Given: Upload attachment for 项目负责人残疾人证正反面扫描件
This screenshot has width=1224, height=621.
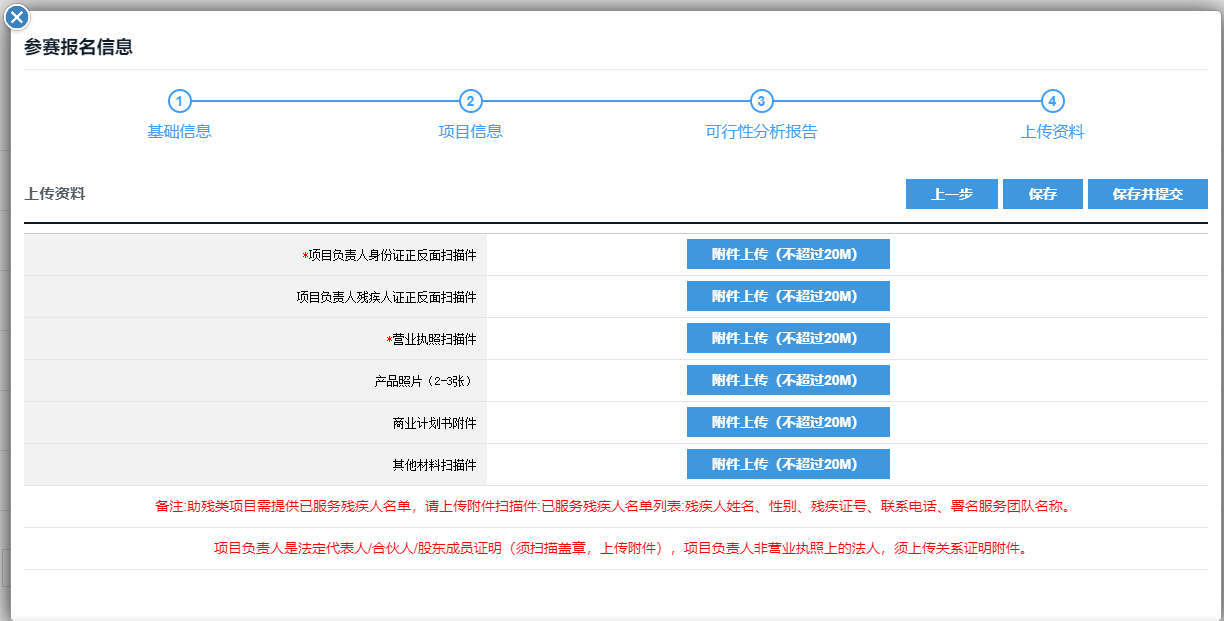Looking at the screenshot, I should [788, 296].
